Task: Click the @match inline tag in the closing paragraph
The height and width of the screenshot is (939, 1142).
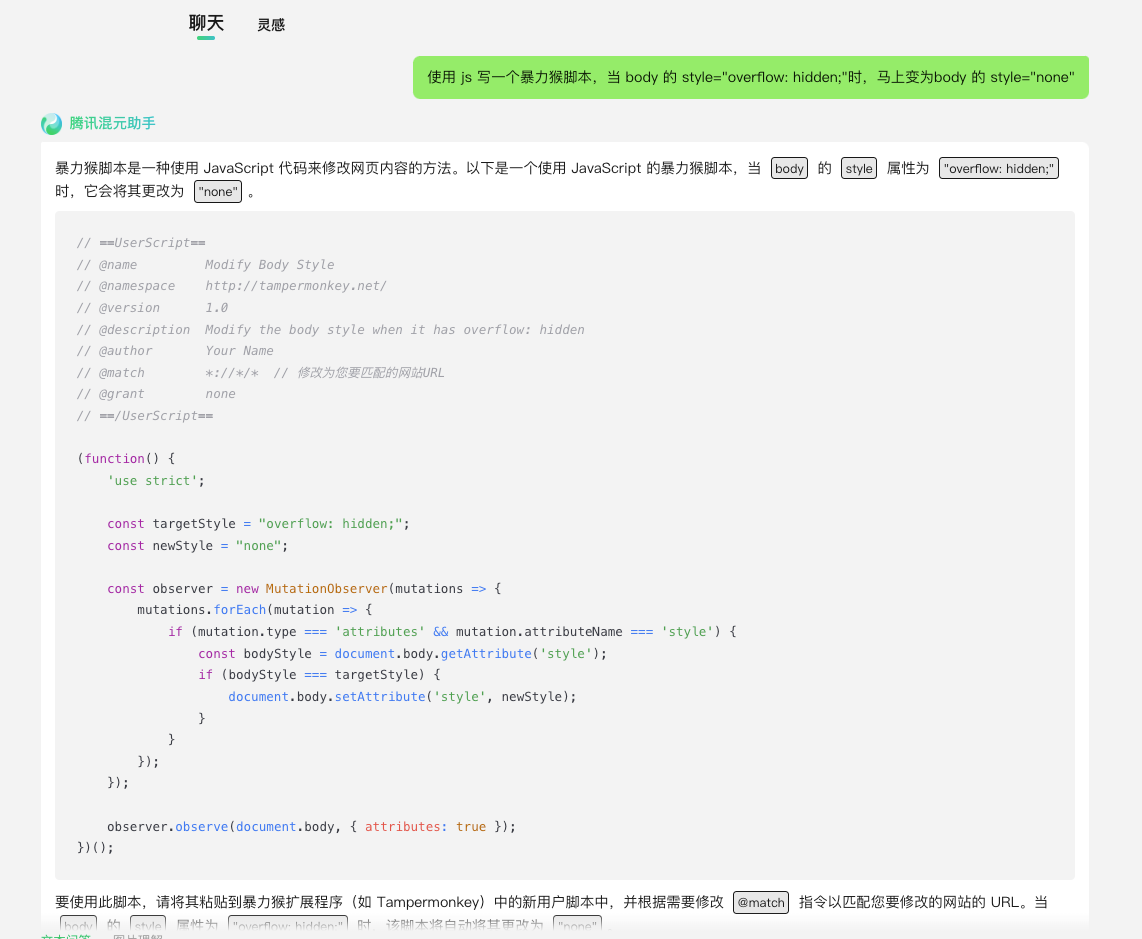Action: tap(760, 903)
